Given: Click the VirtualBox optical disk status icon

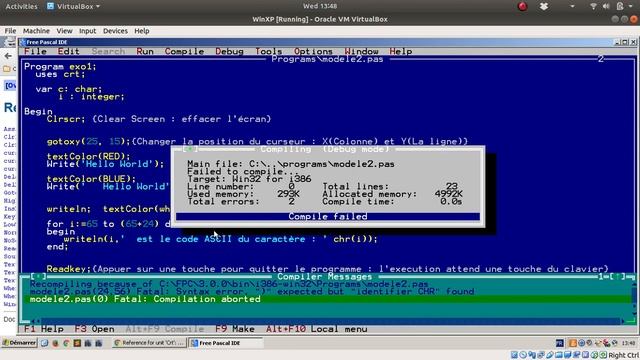Looking at the screenshot, I should pyautogui.click(x=523, y=355).
